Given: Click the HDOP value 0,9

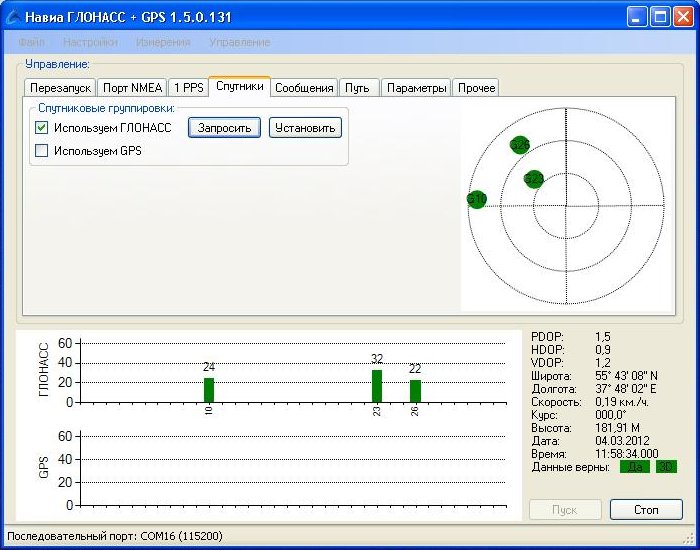Looking at the screenshot, I should click(603, 350).
